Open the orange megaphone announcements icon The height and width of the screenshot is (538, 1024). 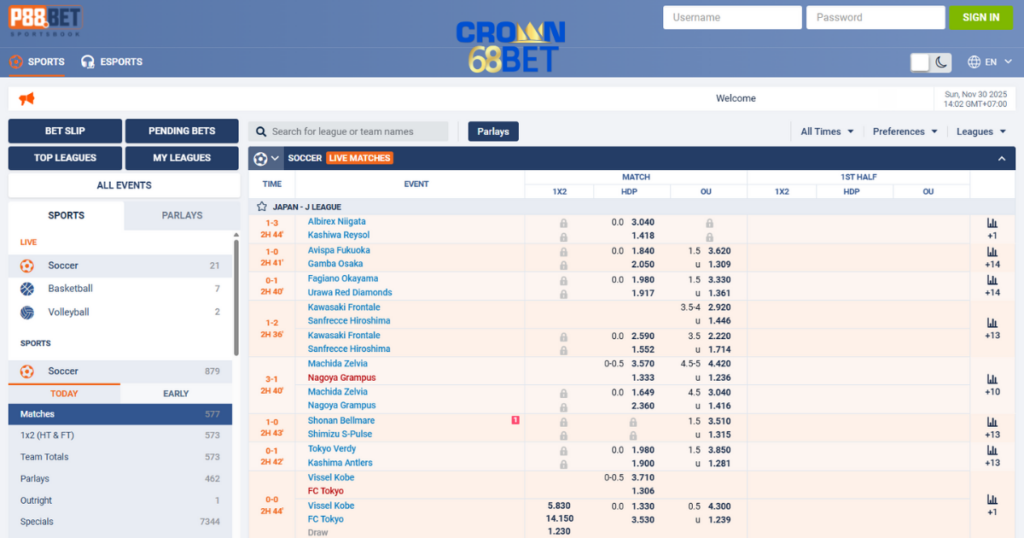point(27,99)
